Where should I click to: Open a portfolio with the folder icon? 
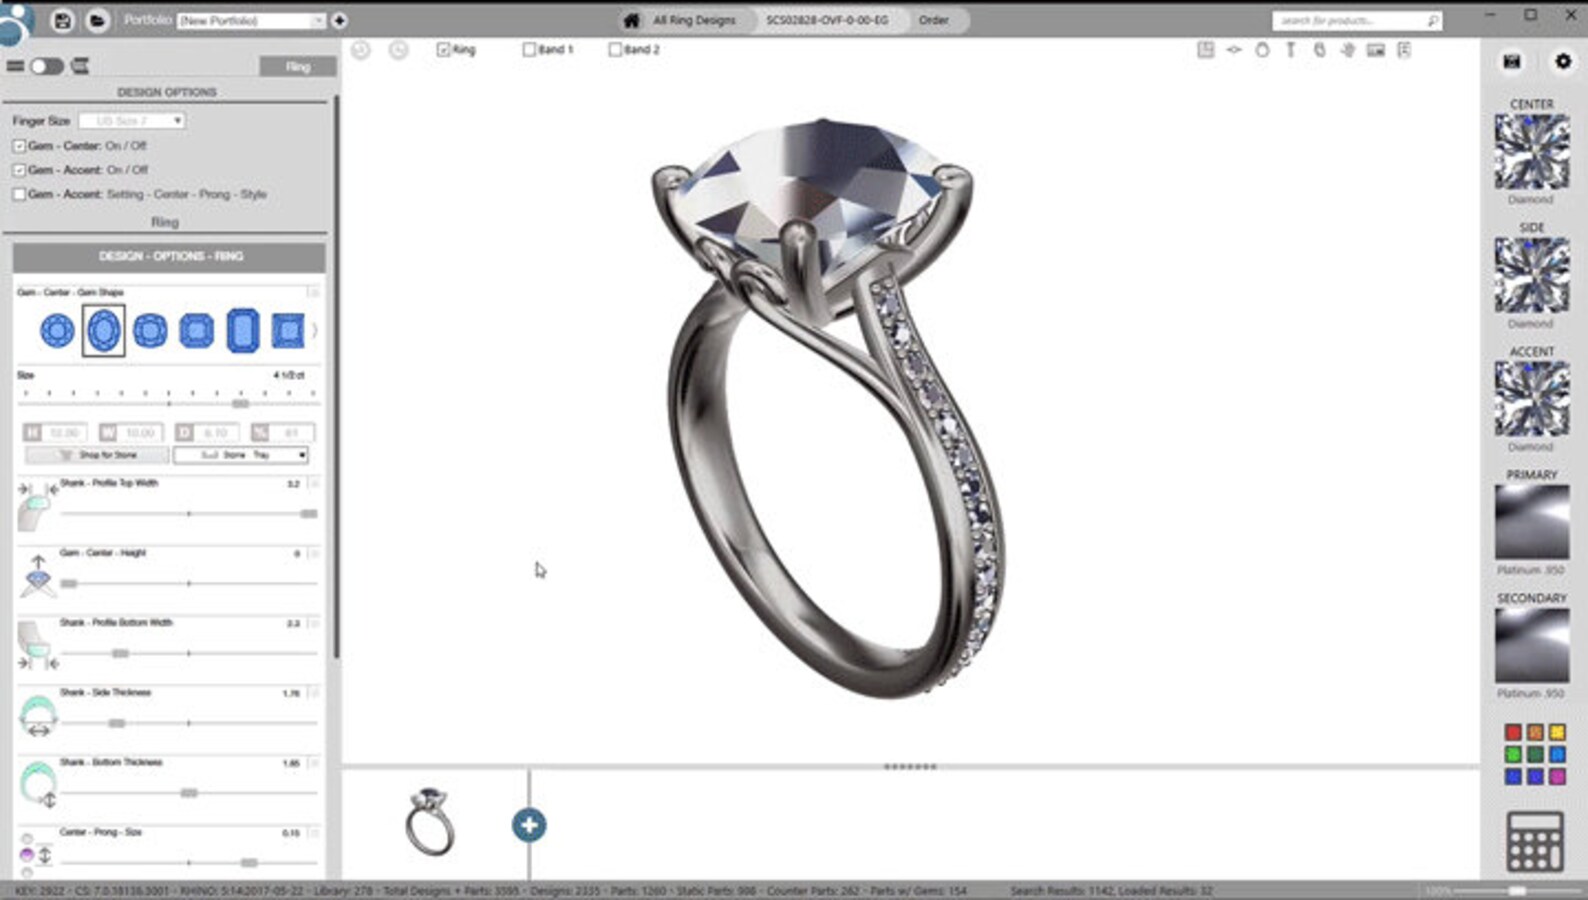point(97,20)
